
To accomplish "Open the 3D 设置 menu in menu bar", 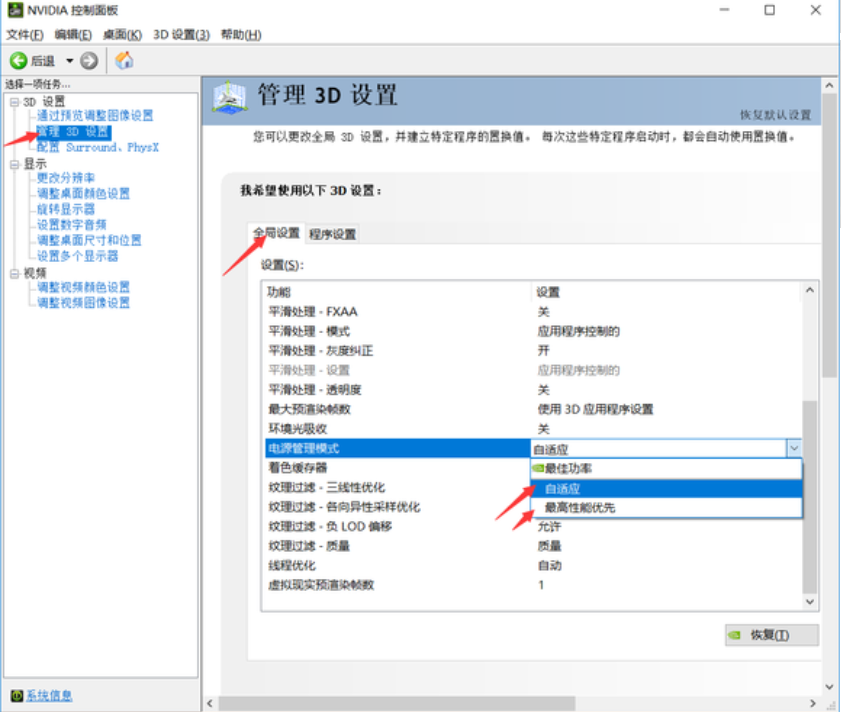I will (181, 34).
